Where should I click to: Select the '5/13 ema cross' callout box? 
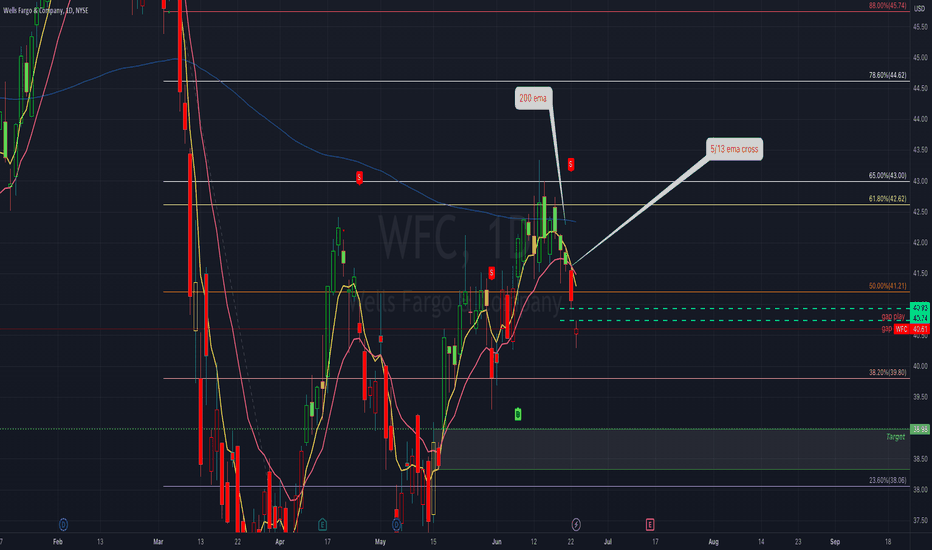[x=734, y=149]
